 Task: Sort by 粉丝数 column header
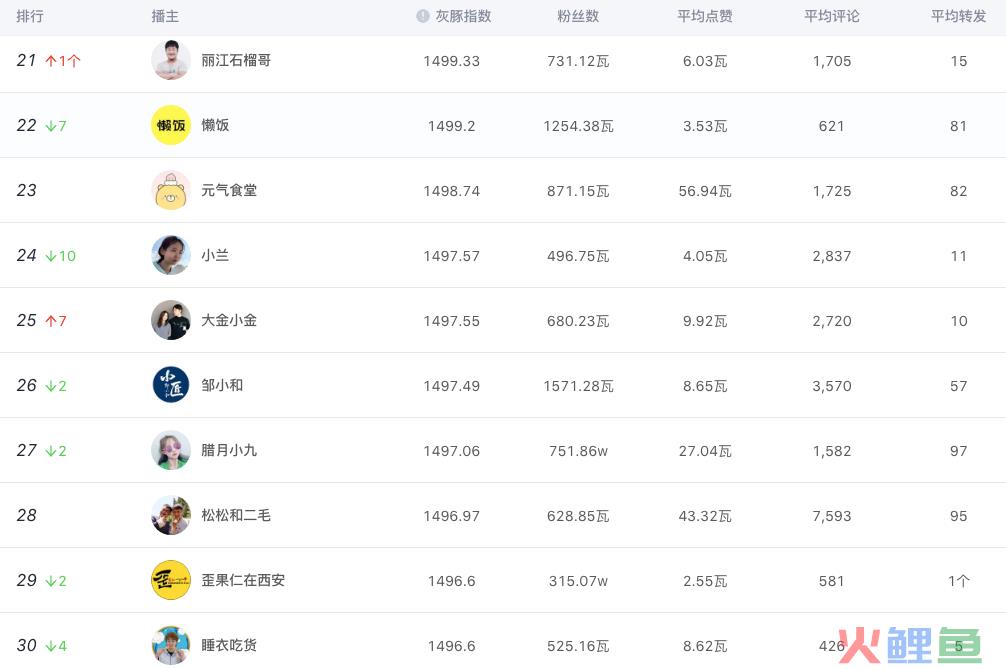pos(578,16)
